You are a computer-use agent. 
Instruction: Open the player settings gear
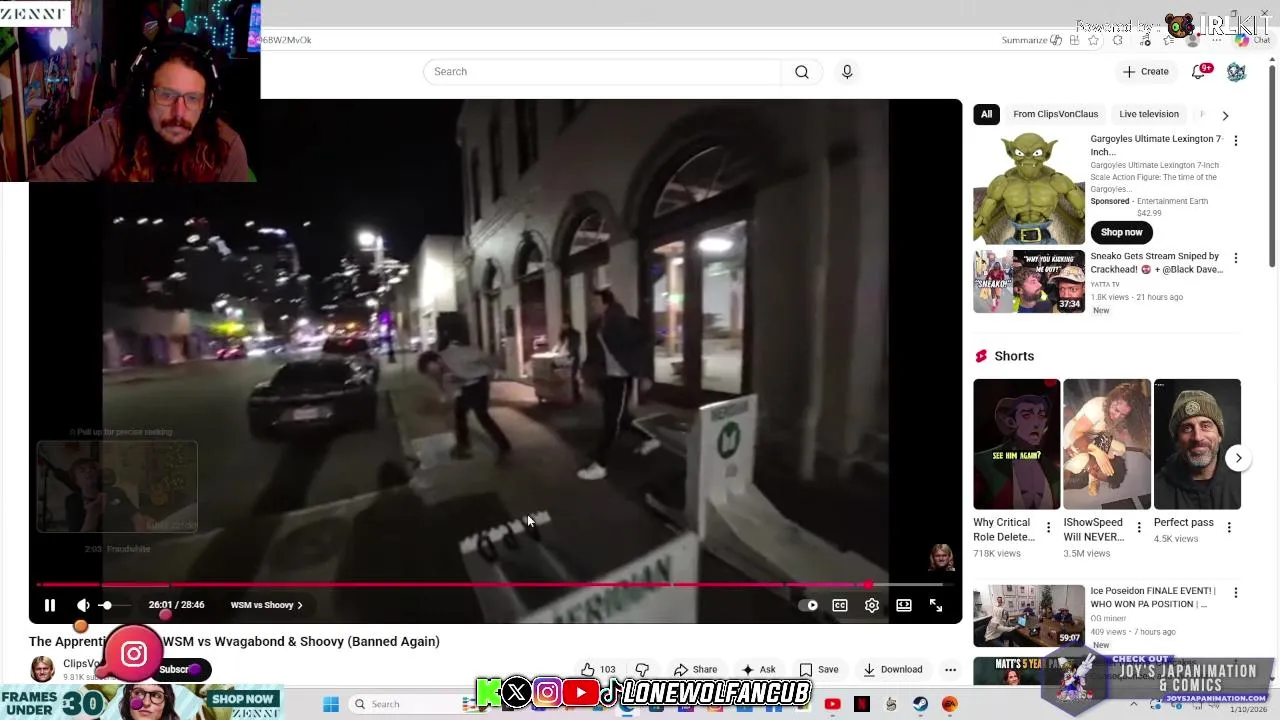tap(872, 605)
